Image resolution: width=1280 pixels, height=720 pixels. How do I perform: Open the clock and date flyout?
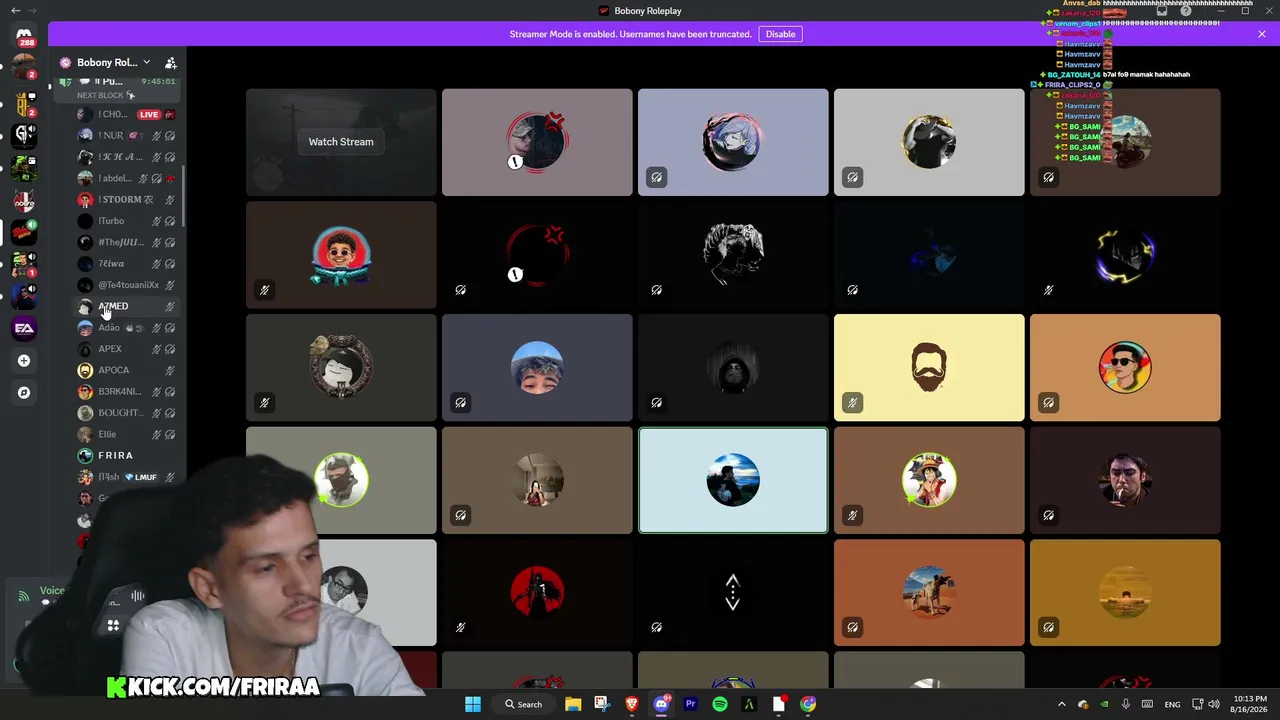coord(1247,704)
